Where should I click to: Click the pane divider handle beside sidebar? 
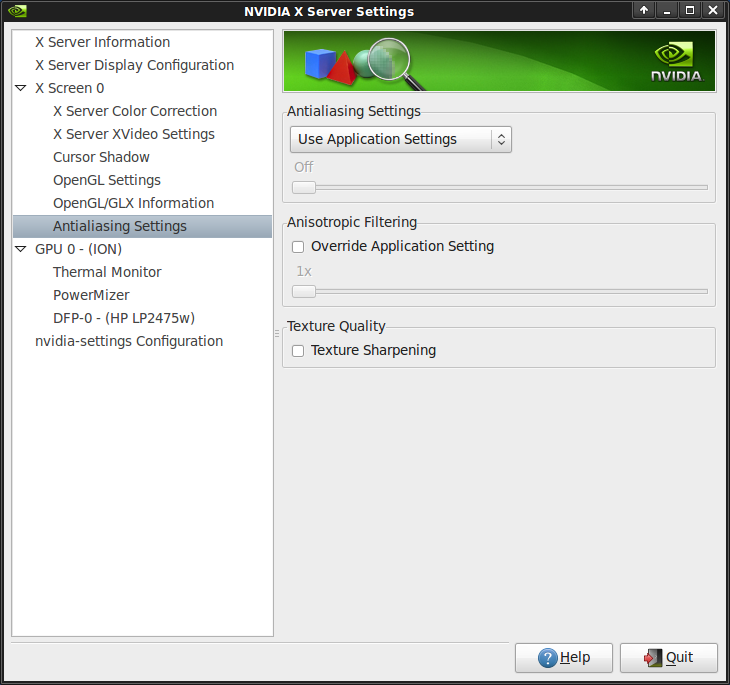pyautogui.click(x=277, y=333)
